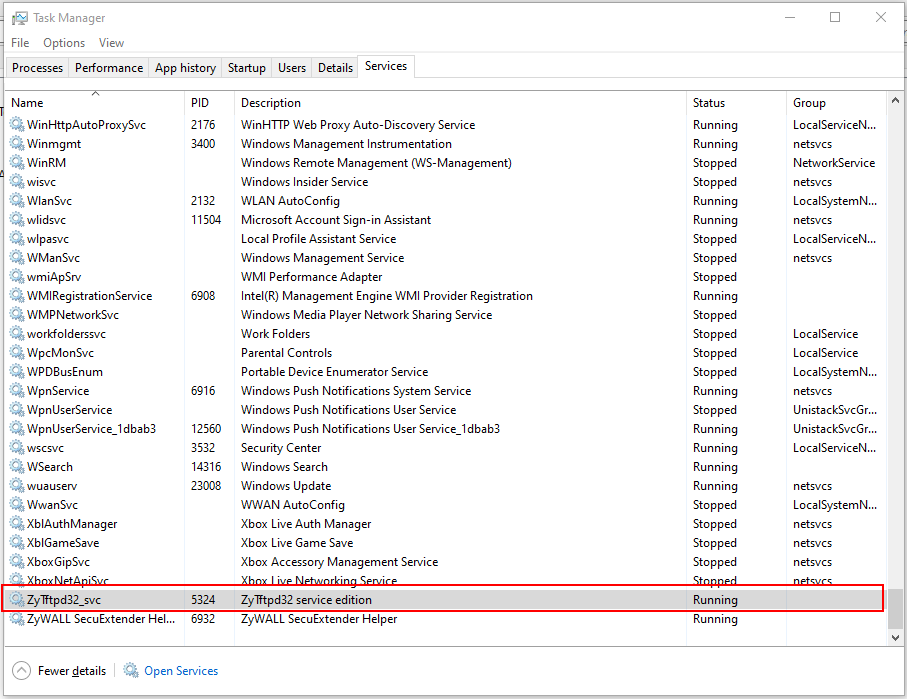This screenshot has height=699, width=907.
Task: Switch to the Startup tab
Action: click(246, 68)
